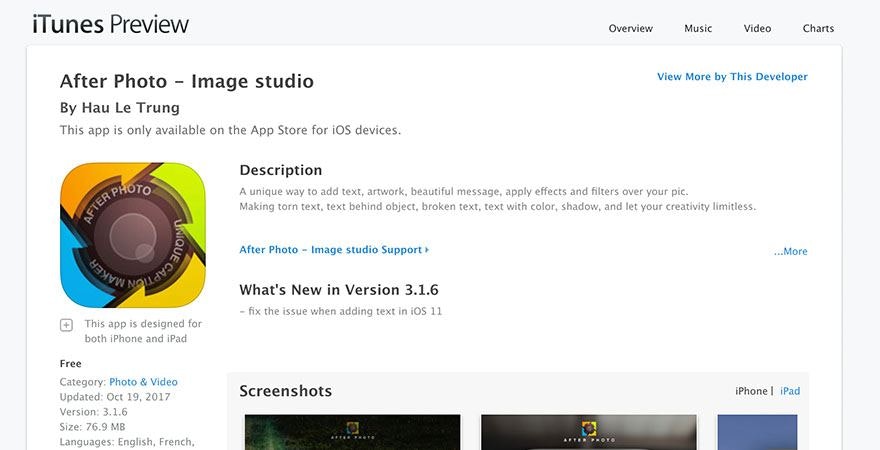This screenshot has height=450, width=880.
Task: Click the third partially visible screenshot
Action: point(757,432)
